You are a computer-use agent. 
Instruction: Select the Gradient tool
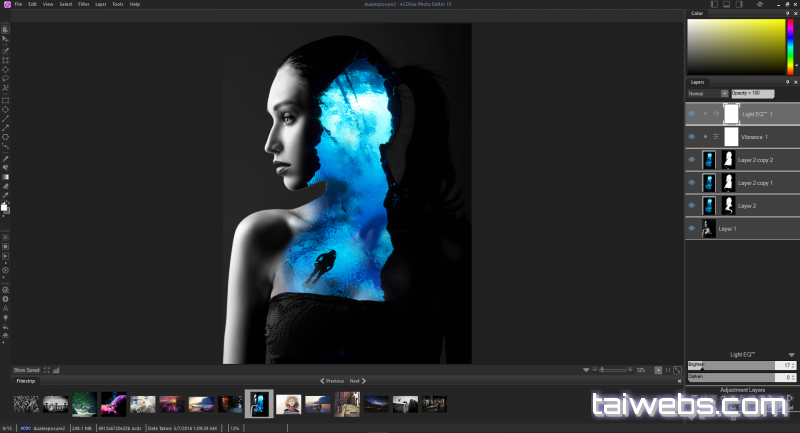[x=6, y=177]
